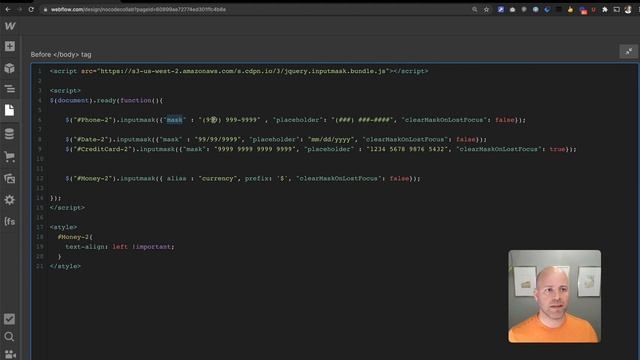
Task: Open the browser zoom magnifier icon
Action: click(x=474, y=9)
